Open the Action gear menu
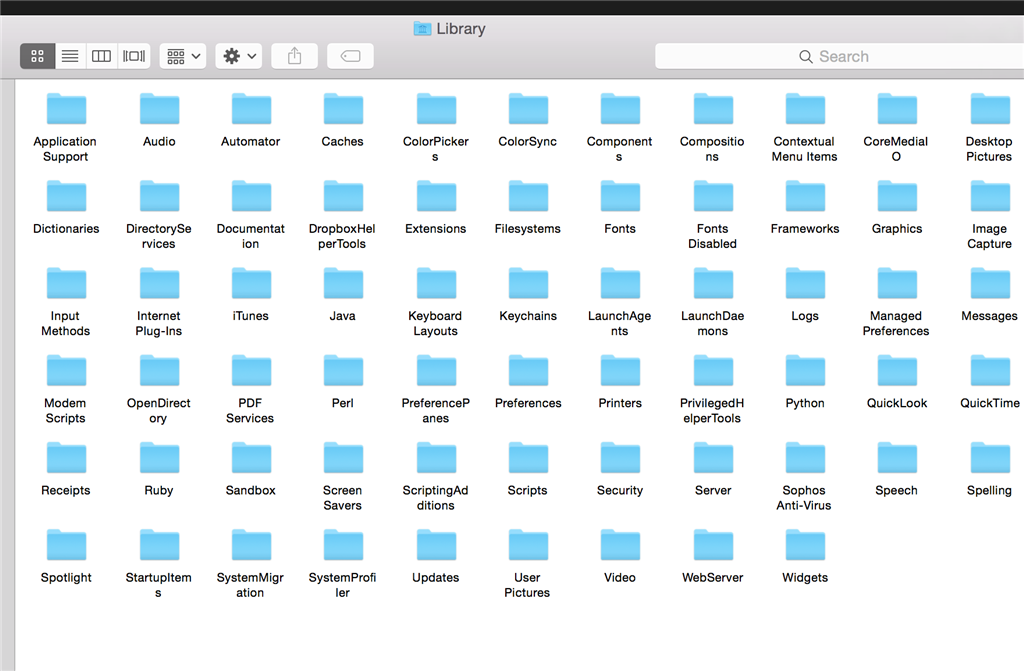 point(239,56)
